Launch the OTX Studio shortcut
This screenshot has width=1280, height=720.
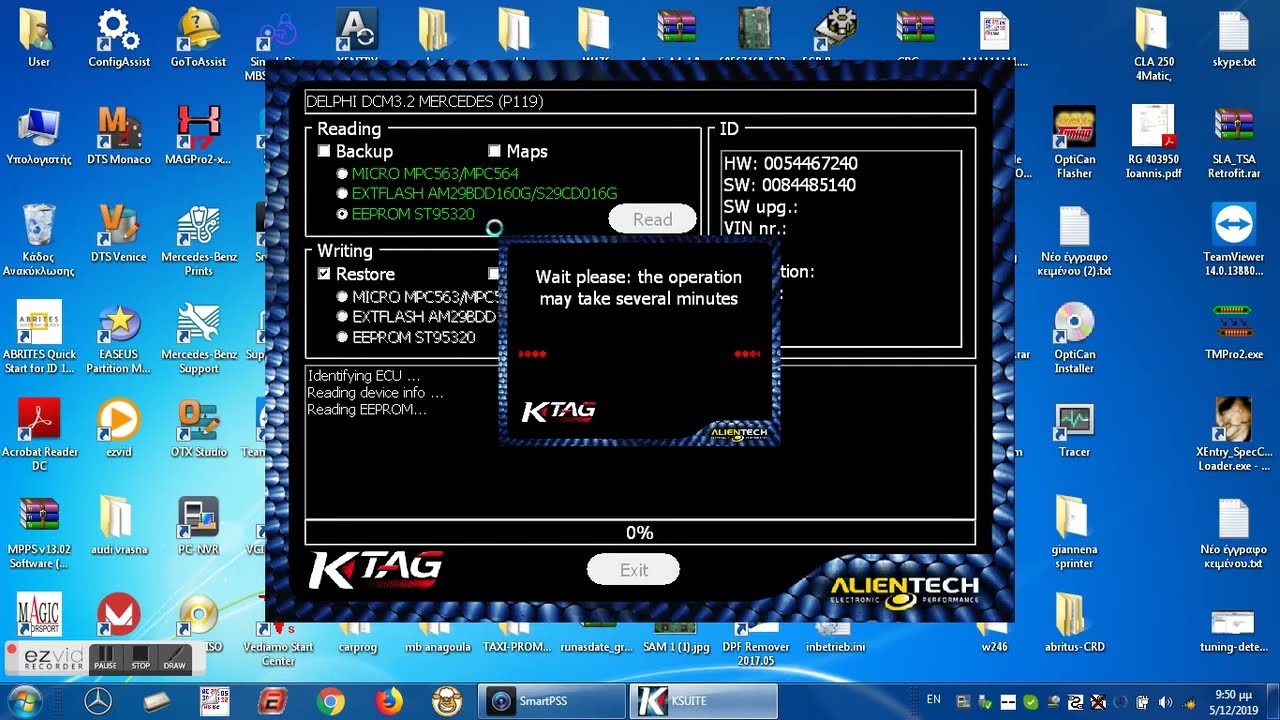click(198, 428)
